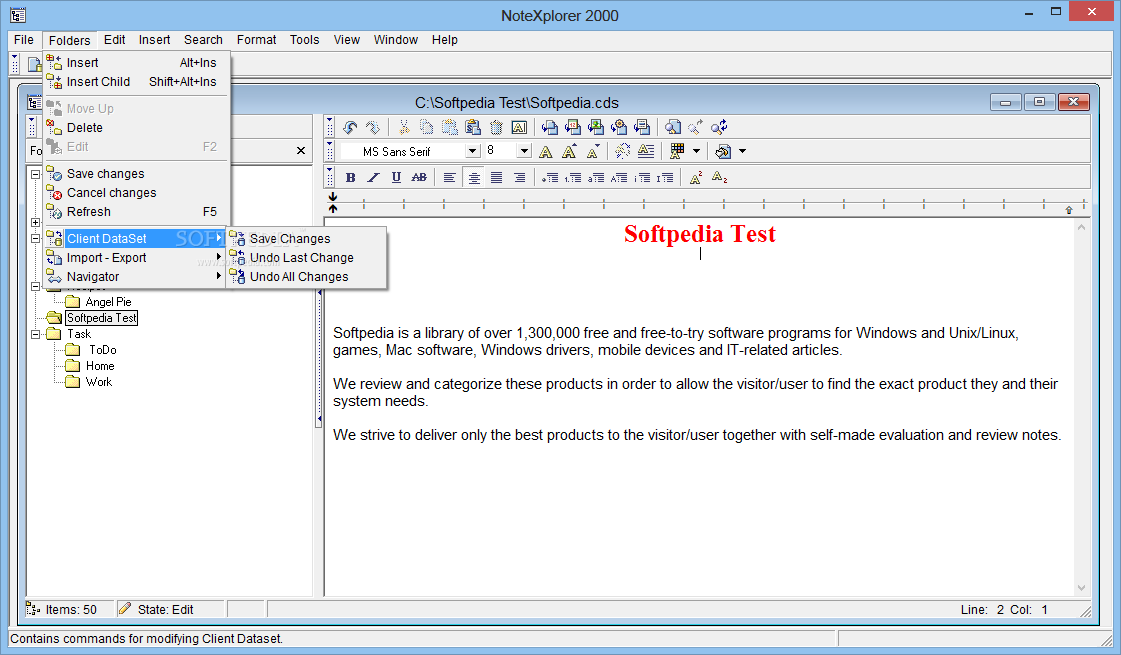Open the highlight color dropdown arrow
The width and height of the screenshot is (1121, 655).
click(x=742, y=152)
